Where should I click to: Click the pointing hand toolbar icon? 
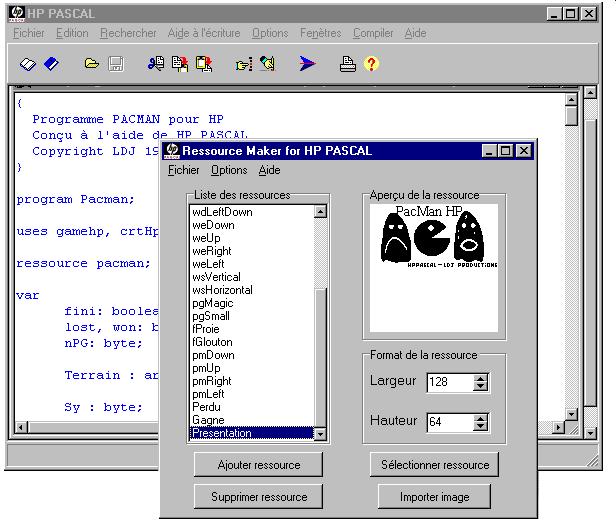[244, 64]
